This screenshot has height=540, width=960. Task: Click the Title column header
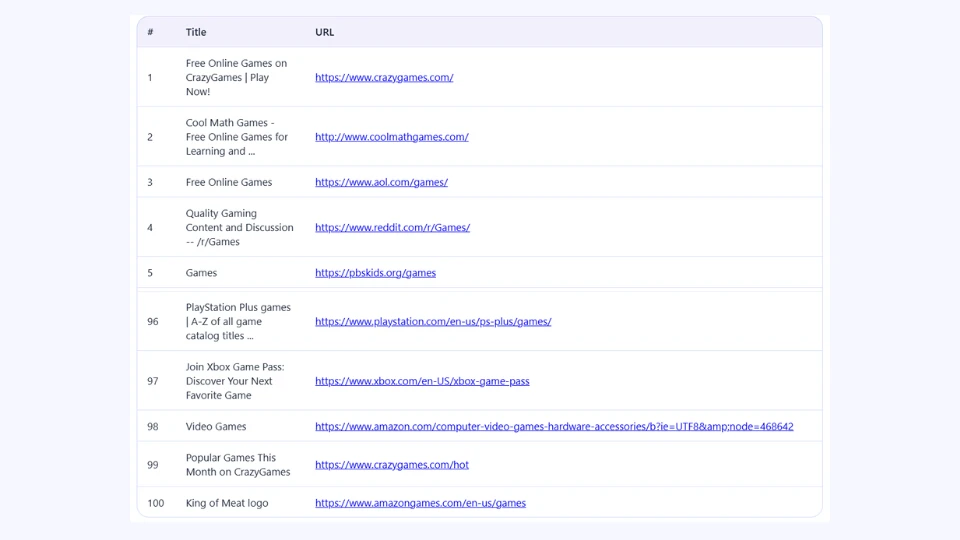[x=196, y=32]
